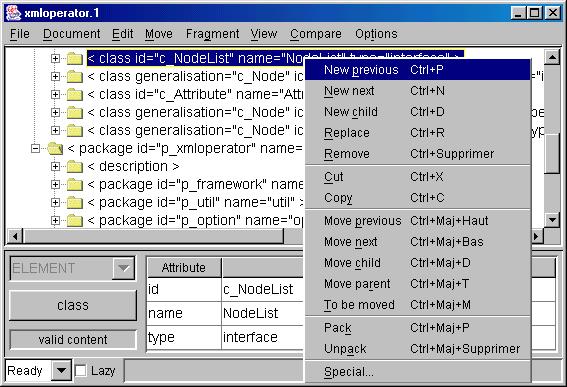Click the class element button
Viewport: 567px width, 387px height.
pyautogui.click(x=73, y=305)
